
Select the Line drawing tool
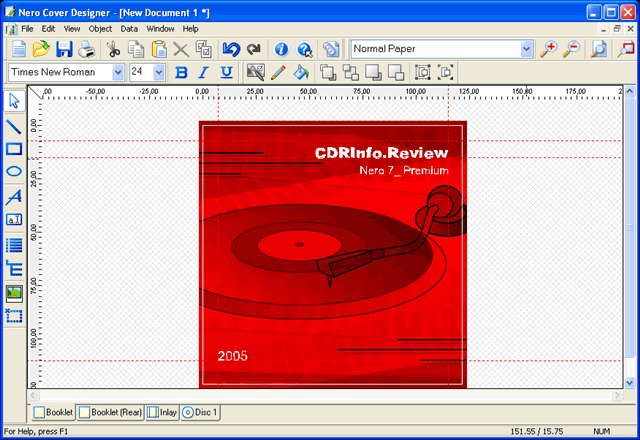point(14,127)
